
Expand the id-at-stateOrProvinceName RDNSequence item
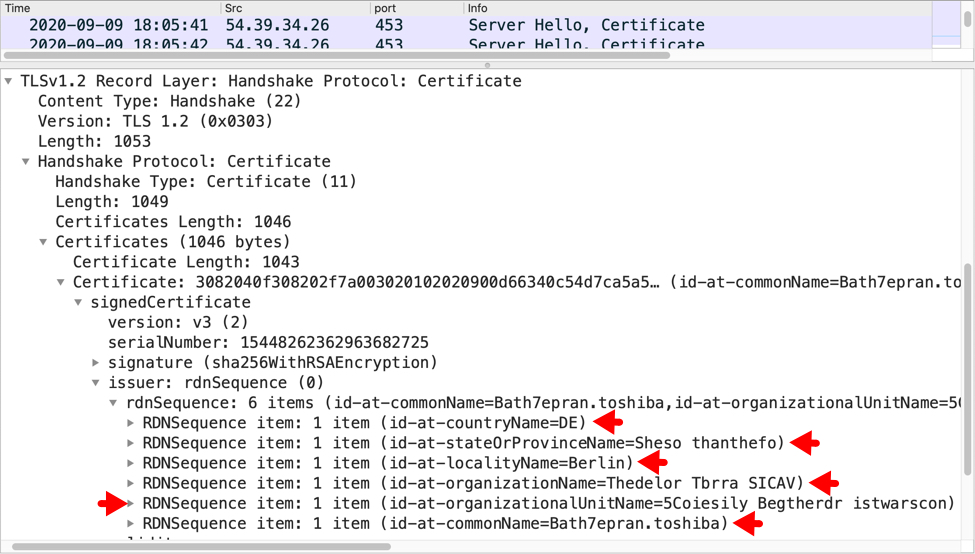click(x=131, y=443)
